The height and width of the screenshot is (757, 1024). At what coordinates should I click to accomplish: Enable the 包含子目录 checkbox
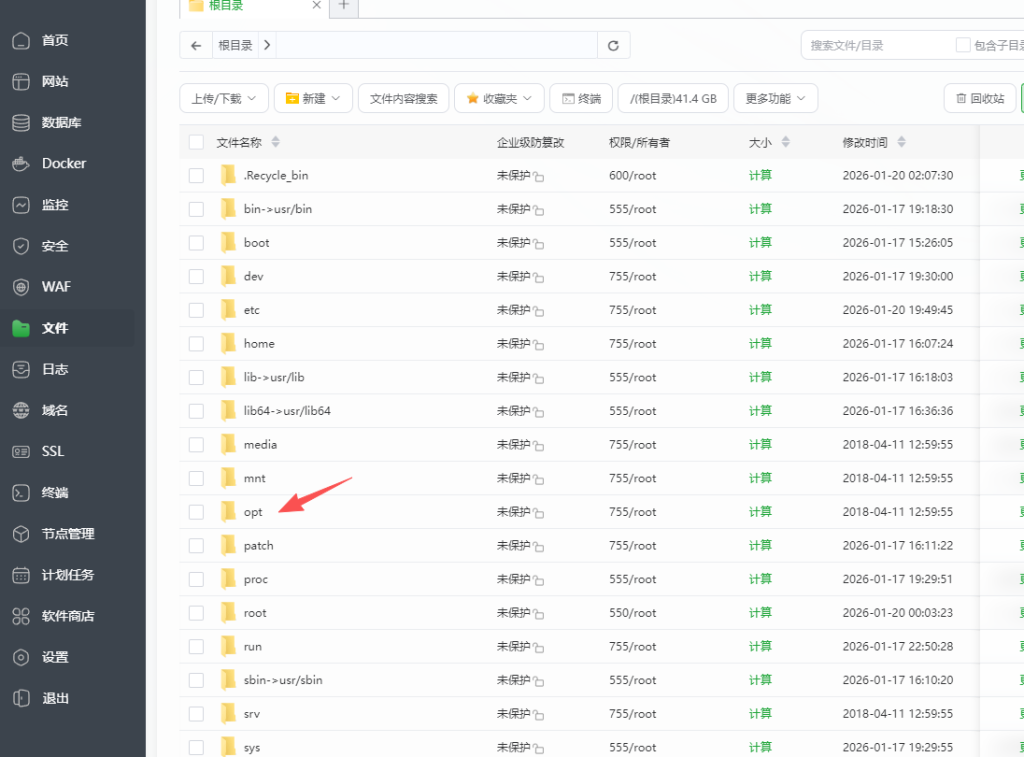[963, 45]
